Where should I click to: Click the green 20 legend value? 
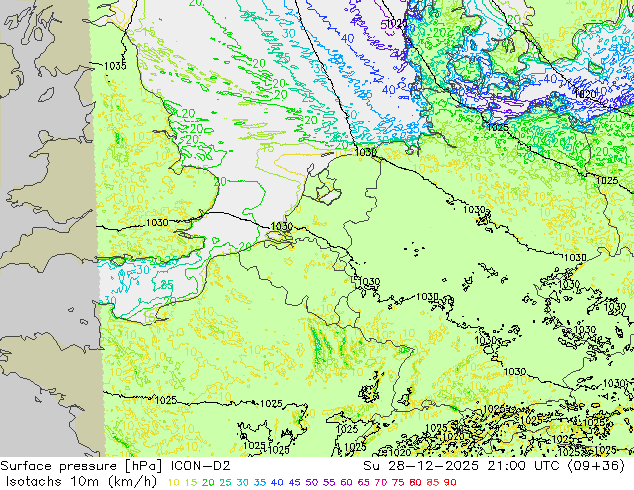click(208, 483)
